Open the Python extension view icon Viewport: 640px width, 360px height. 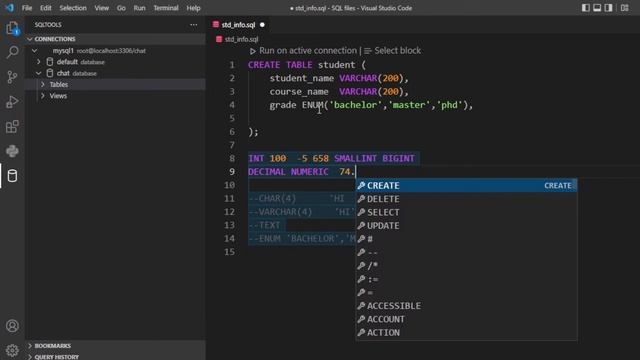point(12,151)
